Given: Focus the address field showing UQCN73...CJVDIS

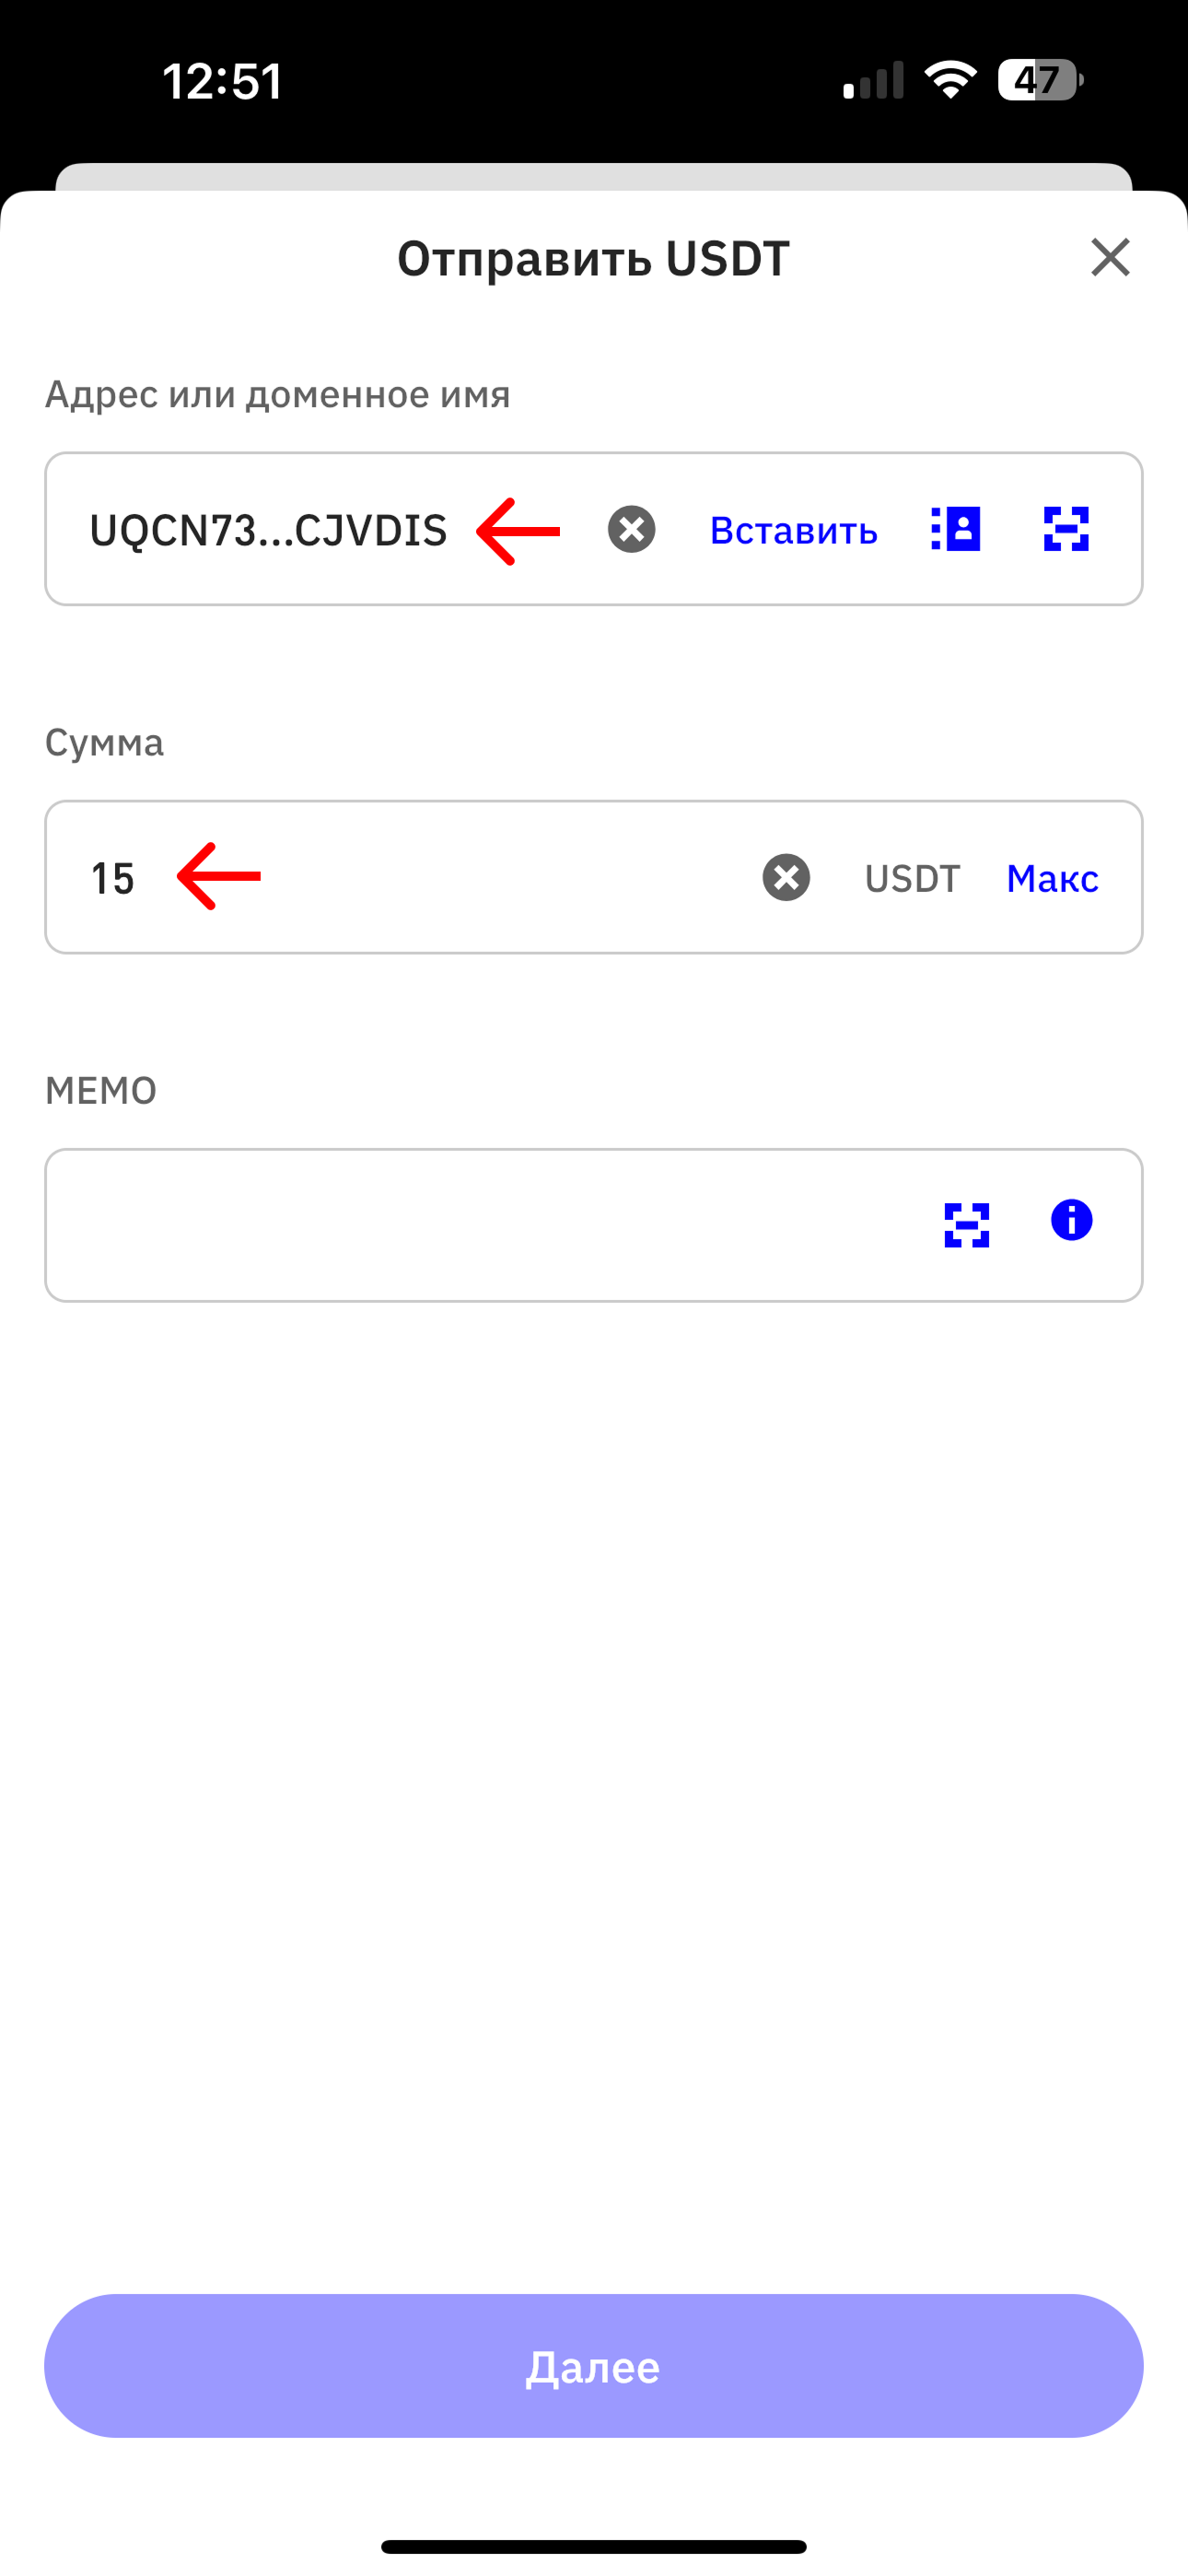Looking at the screenshot, I should 268,530.
